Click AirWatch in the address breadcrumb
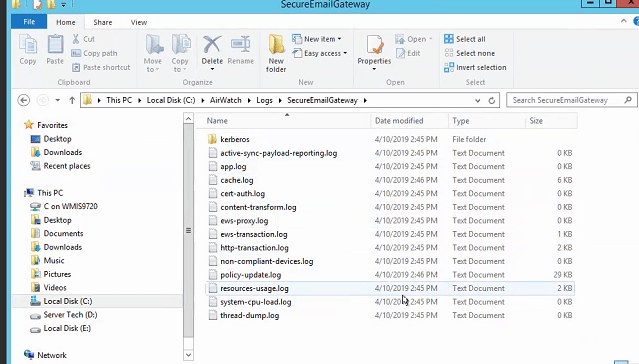The width and height of the screenshot is (639, 364). [226, 100]
